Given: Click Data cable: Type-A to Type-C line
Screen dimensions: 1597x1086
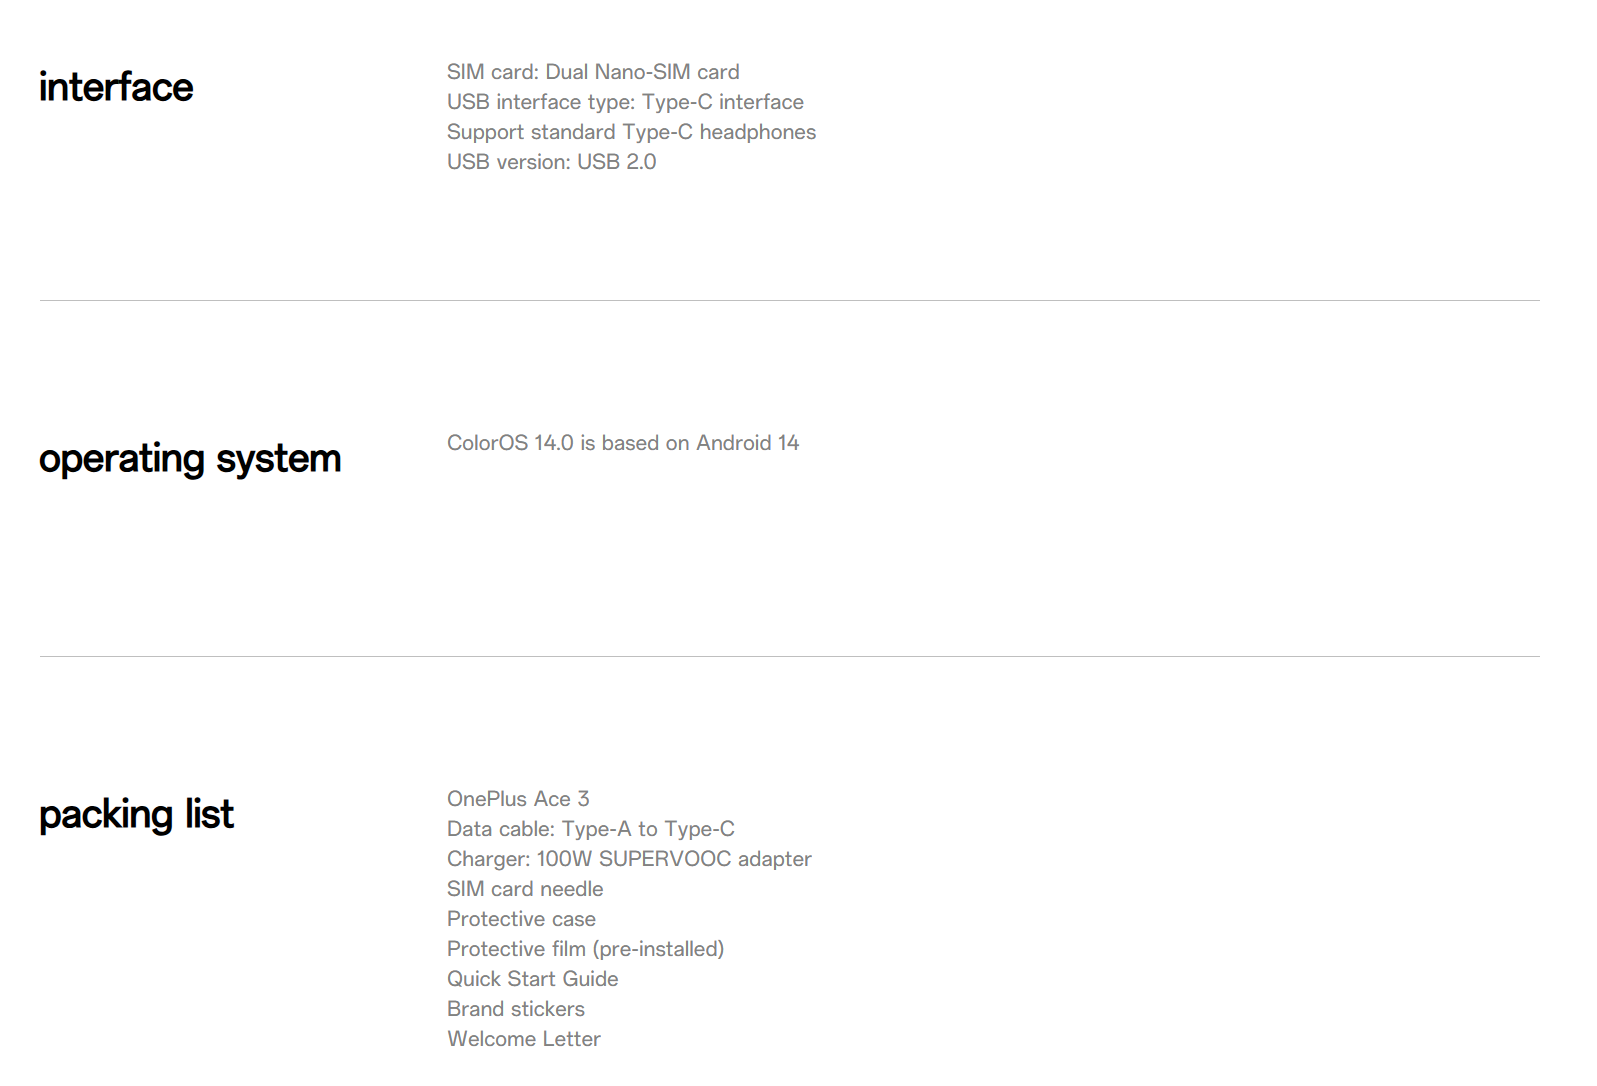Looking at the screenshot, I should click(591, 829).
